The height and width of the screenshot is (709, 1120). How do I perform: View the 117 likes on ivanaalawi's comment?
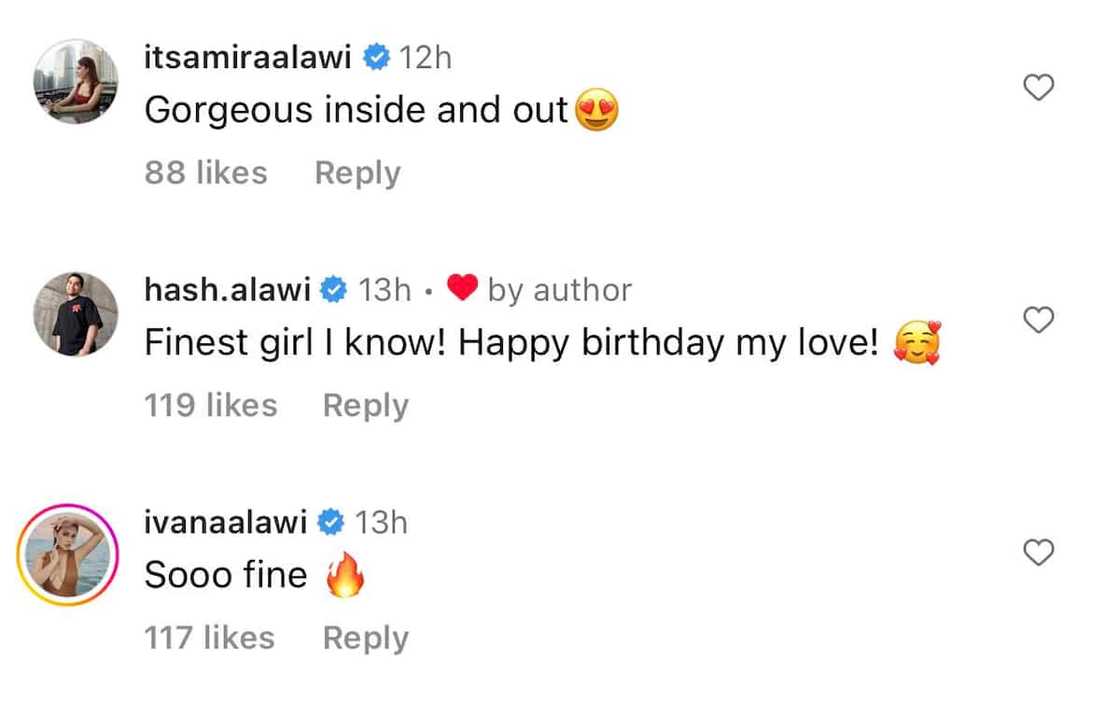[x=209, y=637]
